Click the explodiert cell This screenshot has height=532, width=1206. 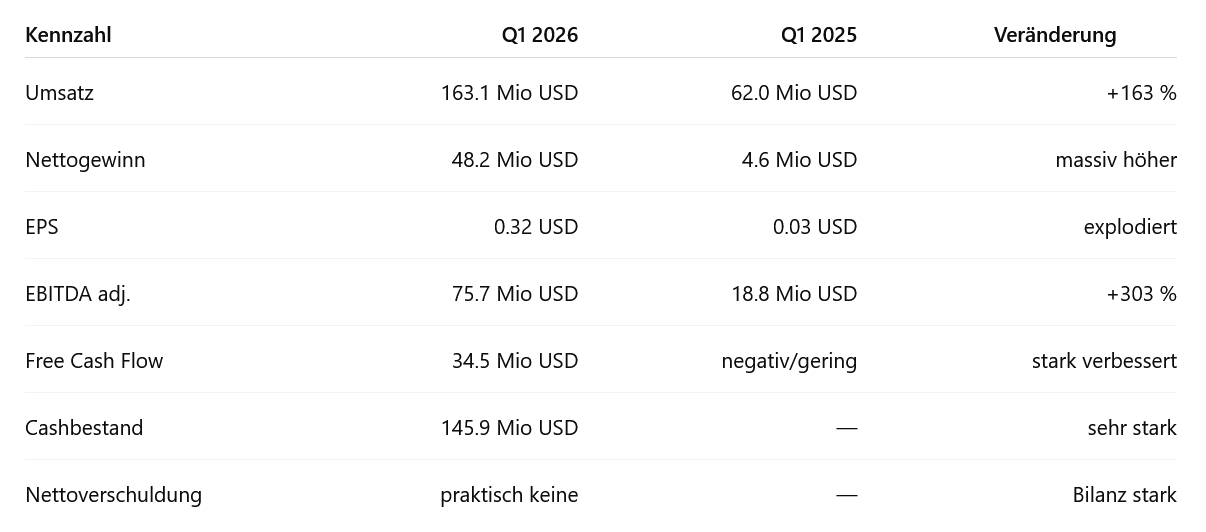pos(1130,227)
